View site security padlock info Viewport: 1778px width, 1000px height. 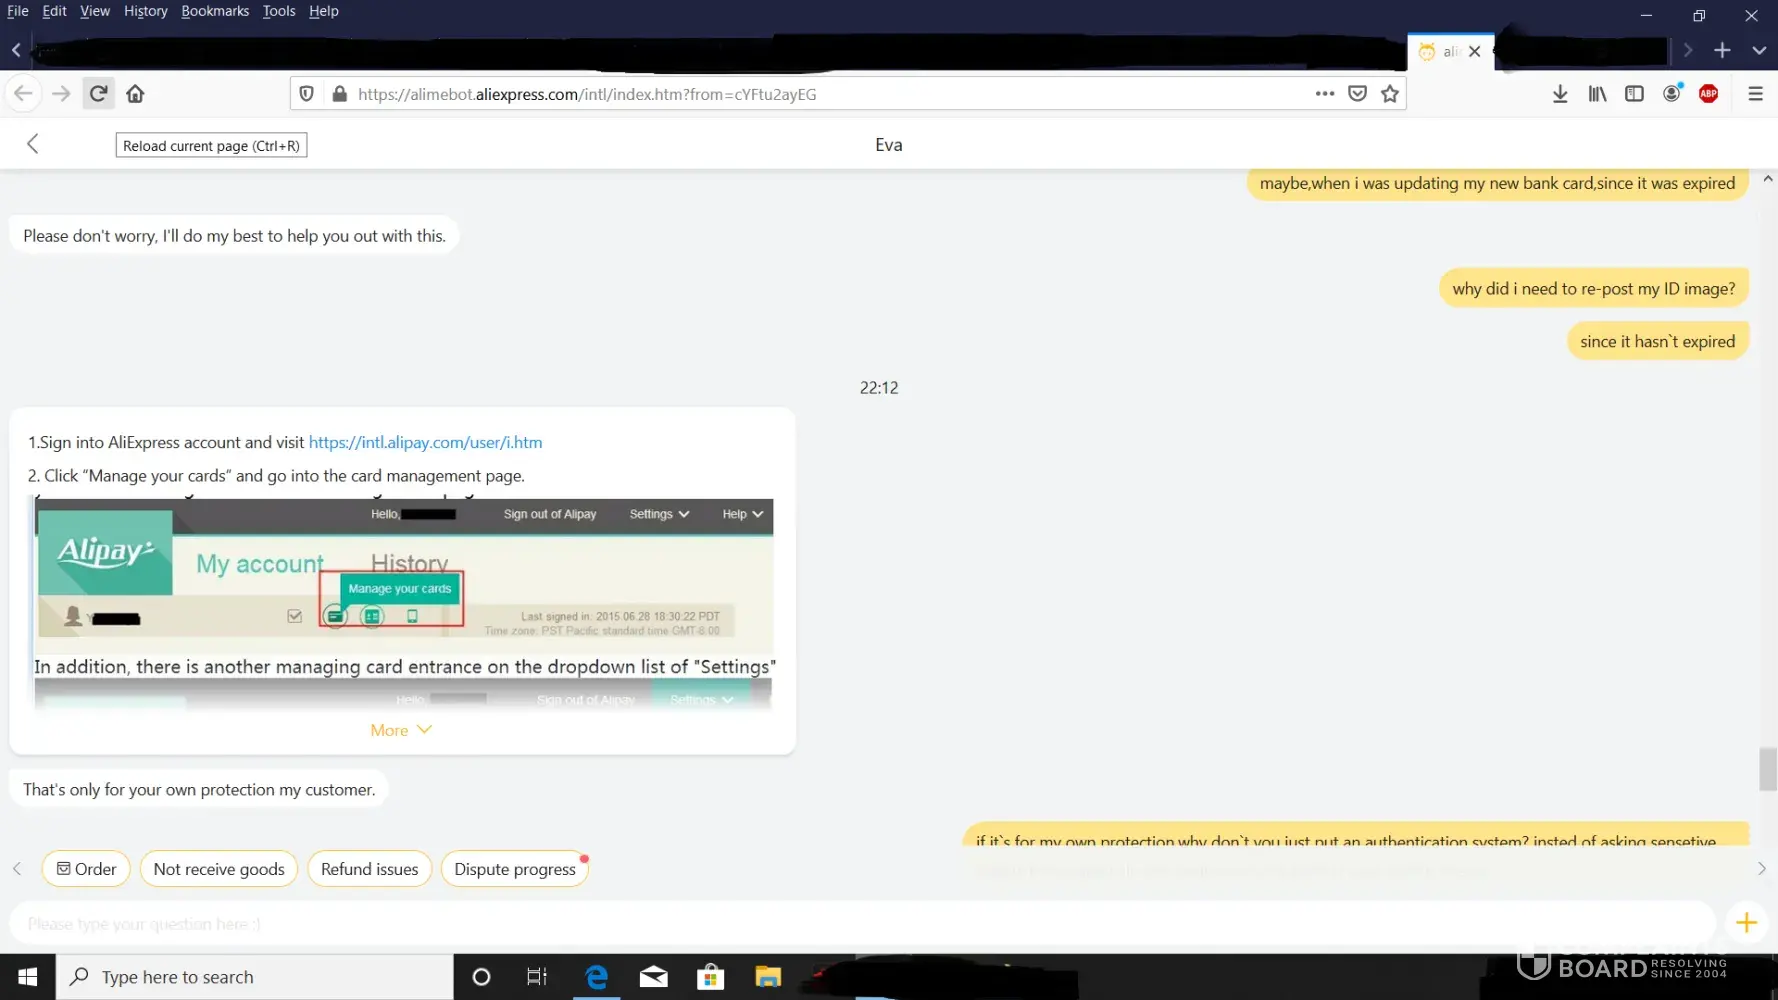[x=339, y=94]
